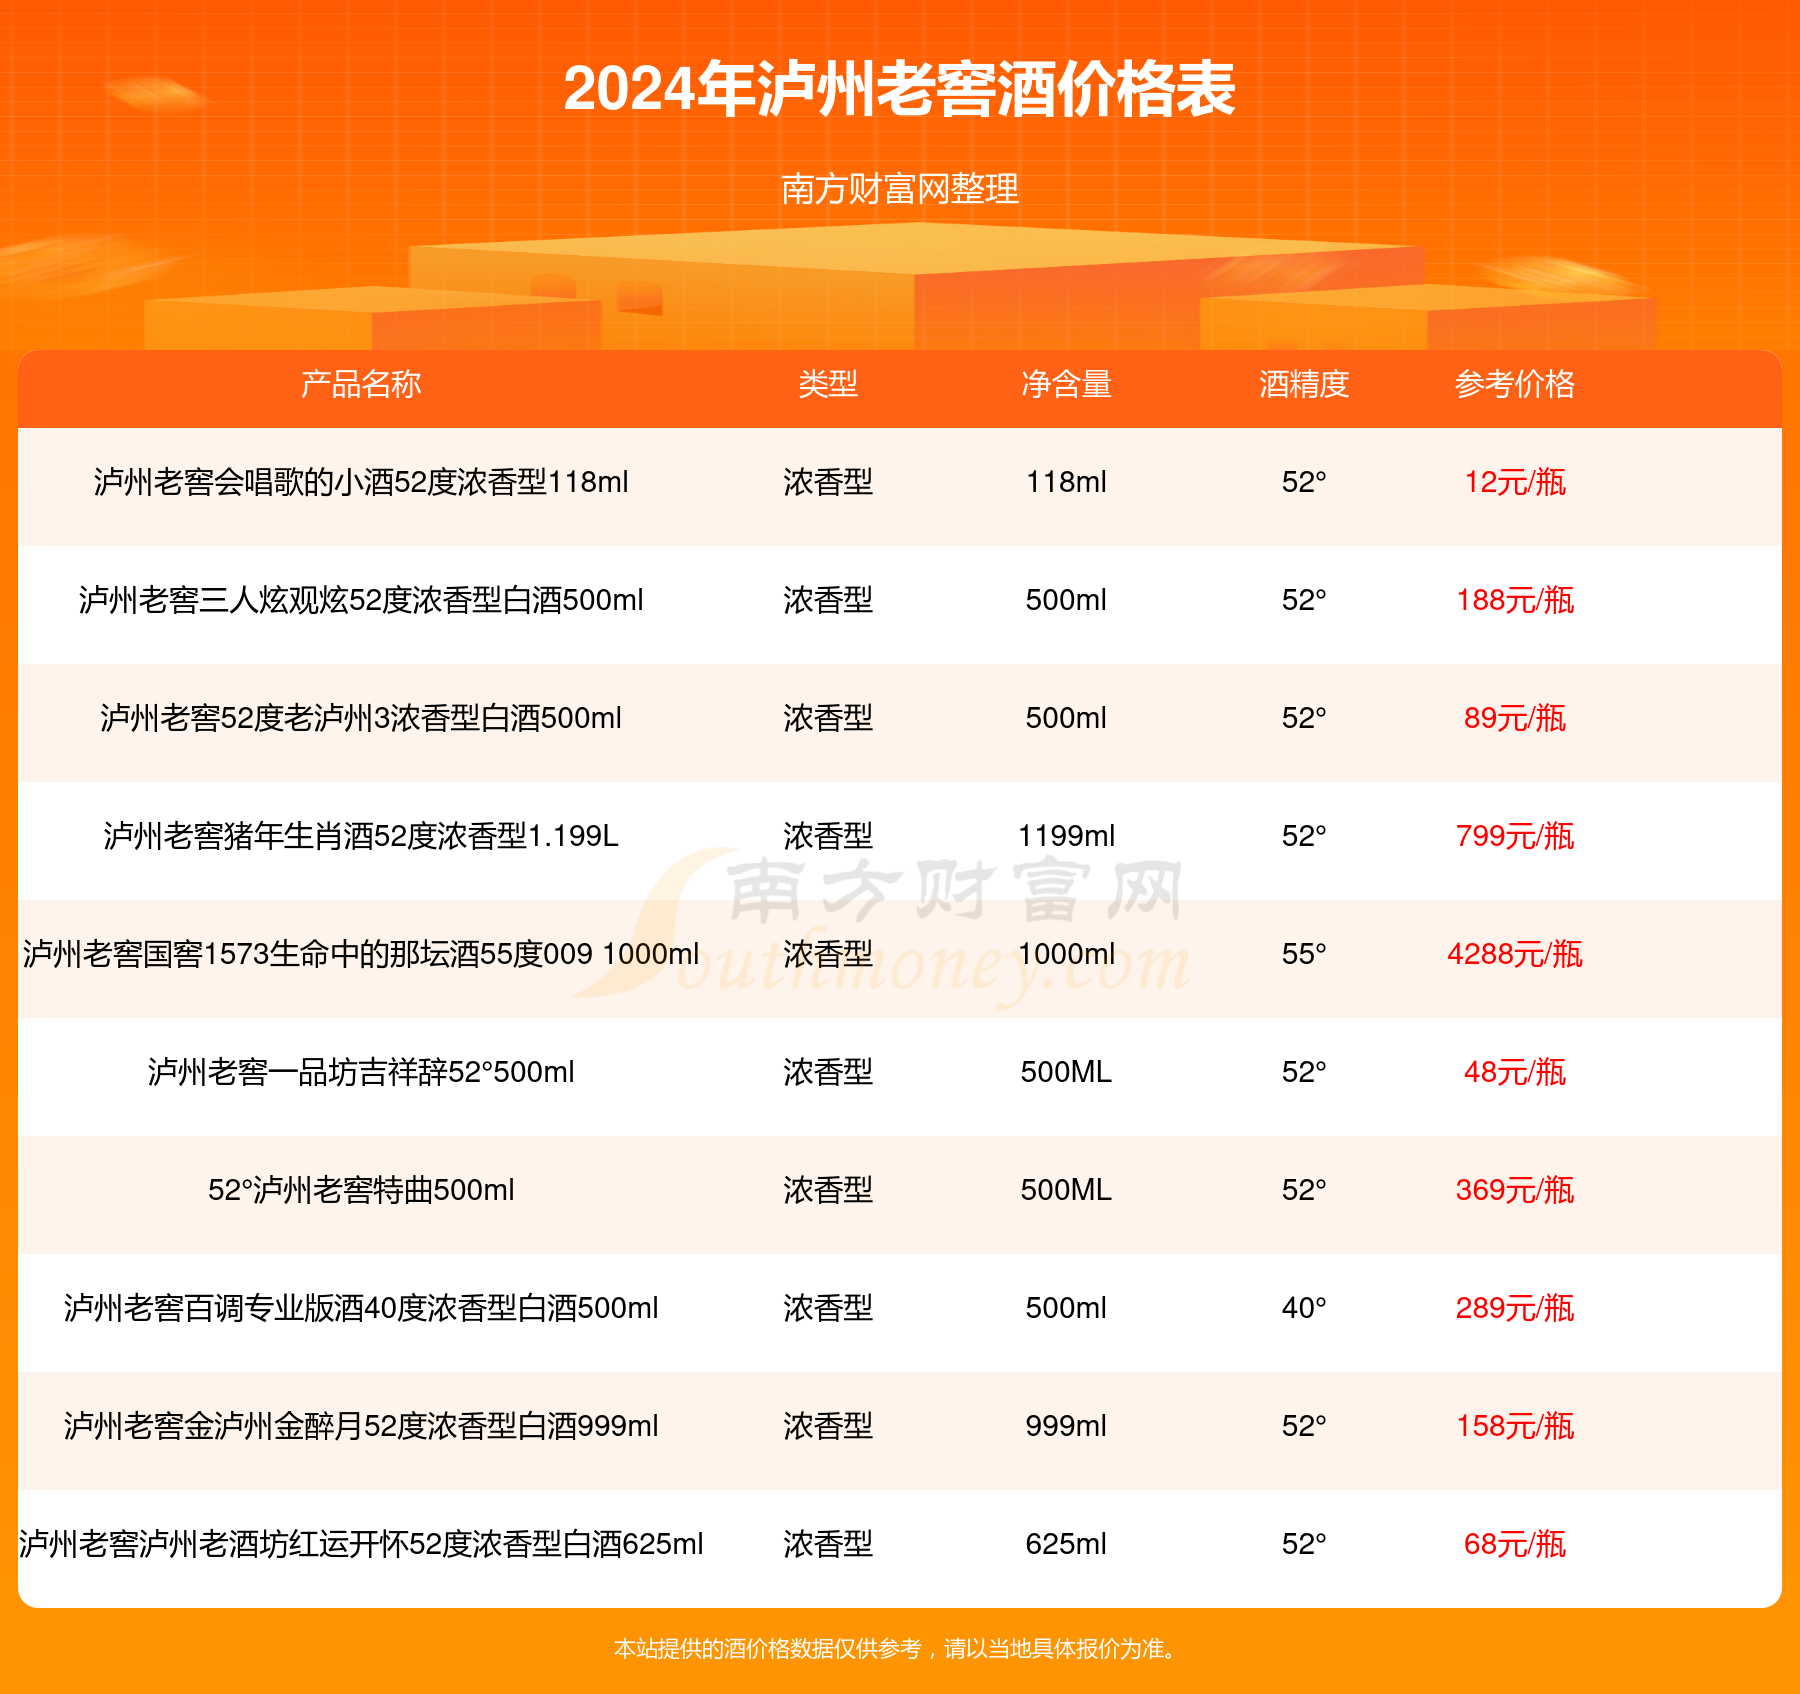Click the 4288元/瓶 price
Screen dimensions: 1800x1694
click(x=1515, y=954)
